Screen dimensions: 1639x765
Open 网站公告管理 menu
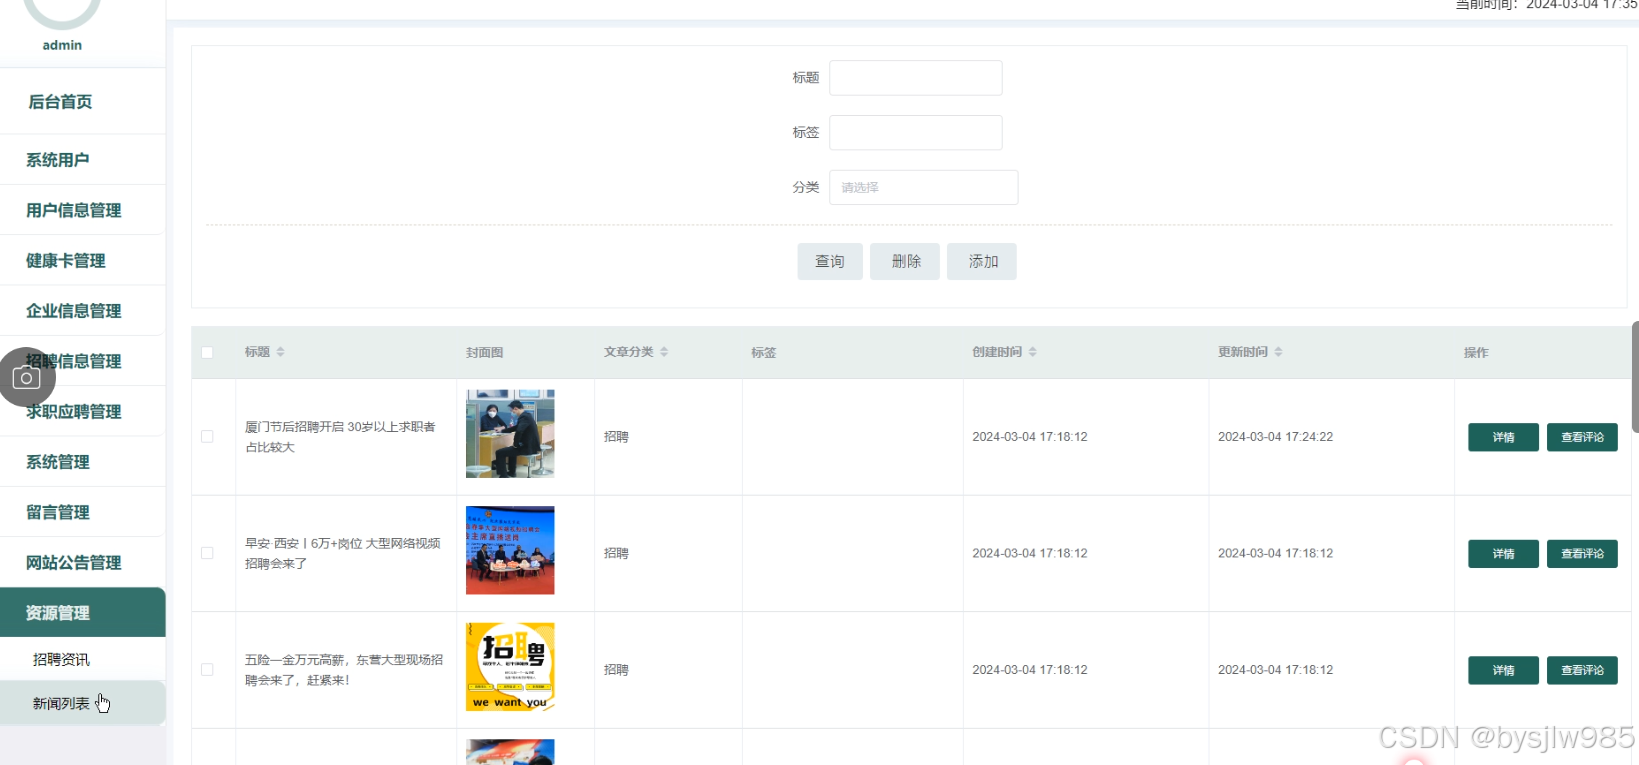click(83, 563)
